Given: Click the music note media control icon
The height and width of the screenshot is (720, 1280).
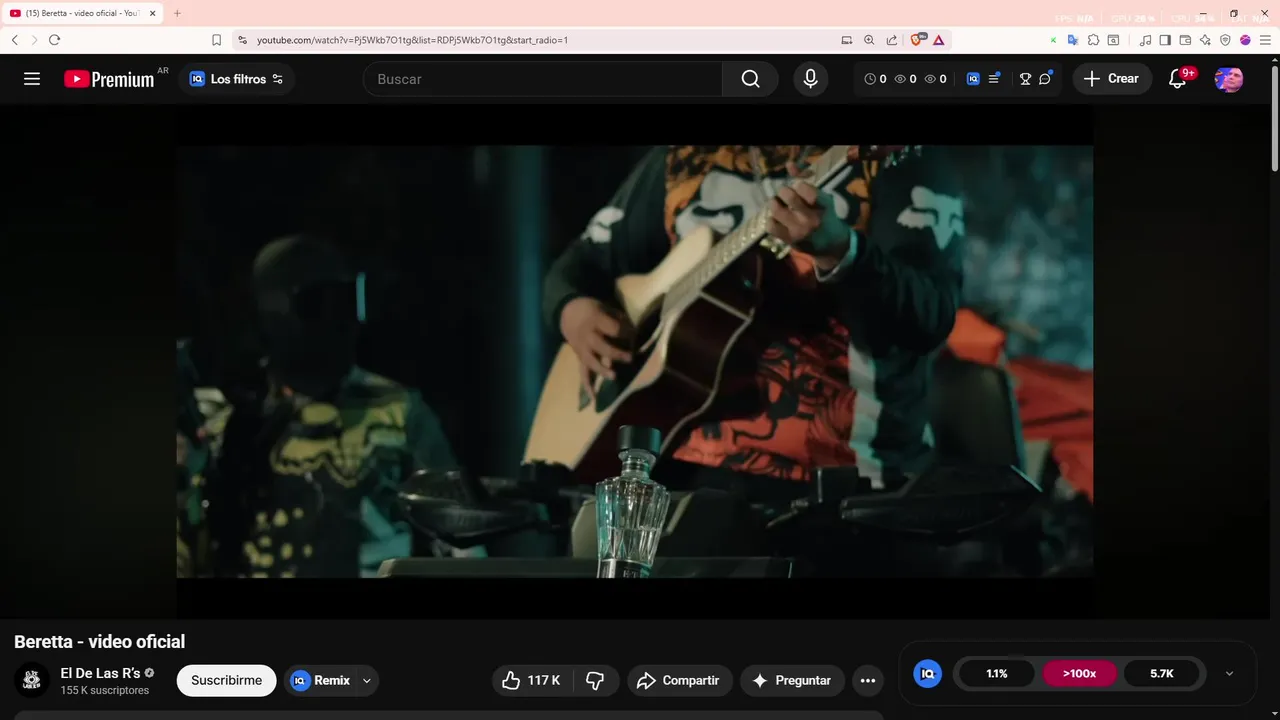Looking at the screenshot, I should [1146, 40].
